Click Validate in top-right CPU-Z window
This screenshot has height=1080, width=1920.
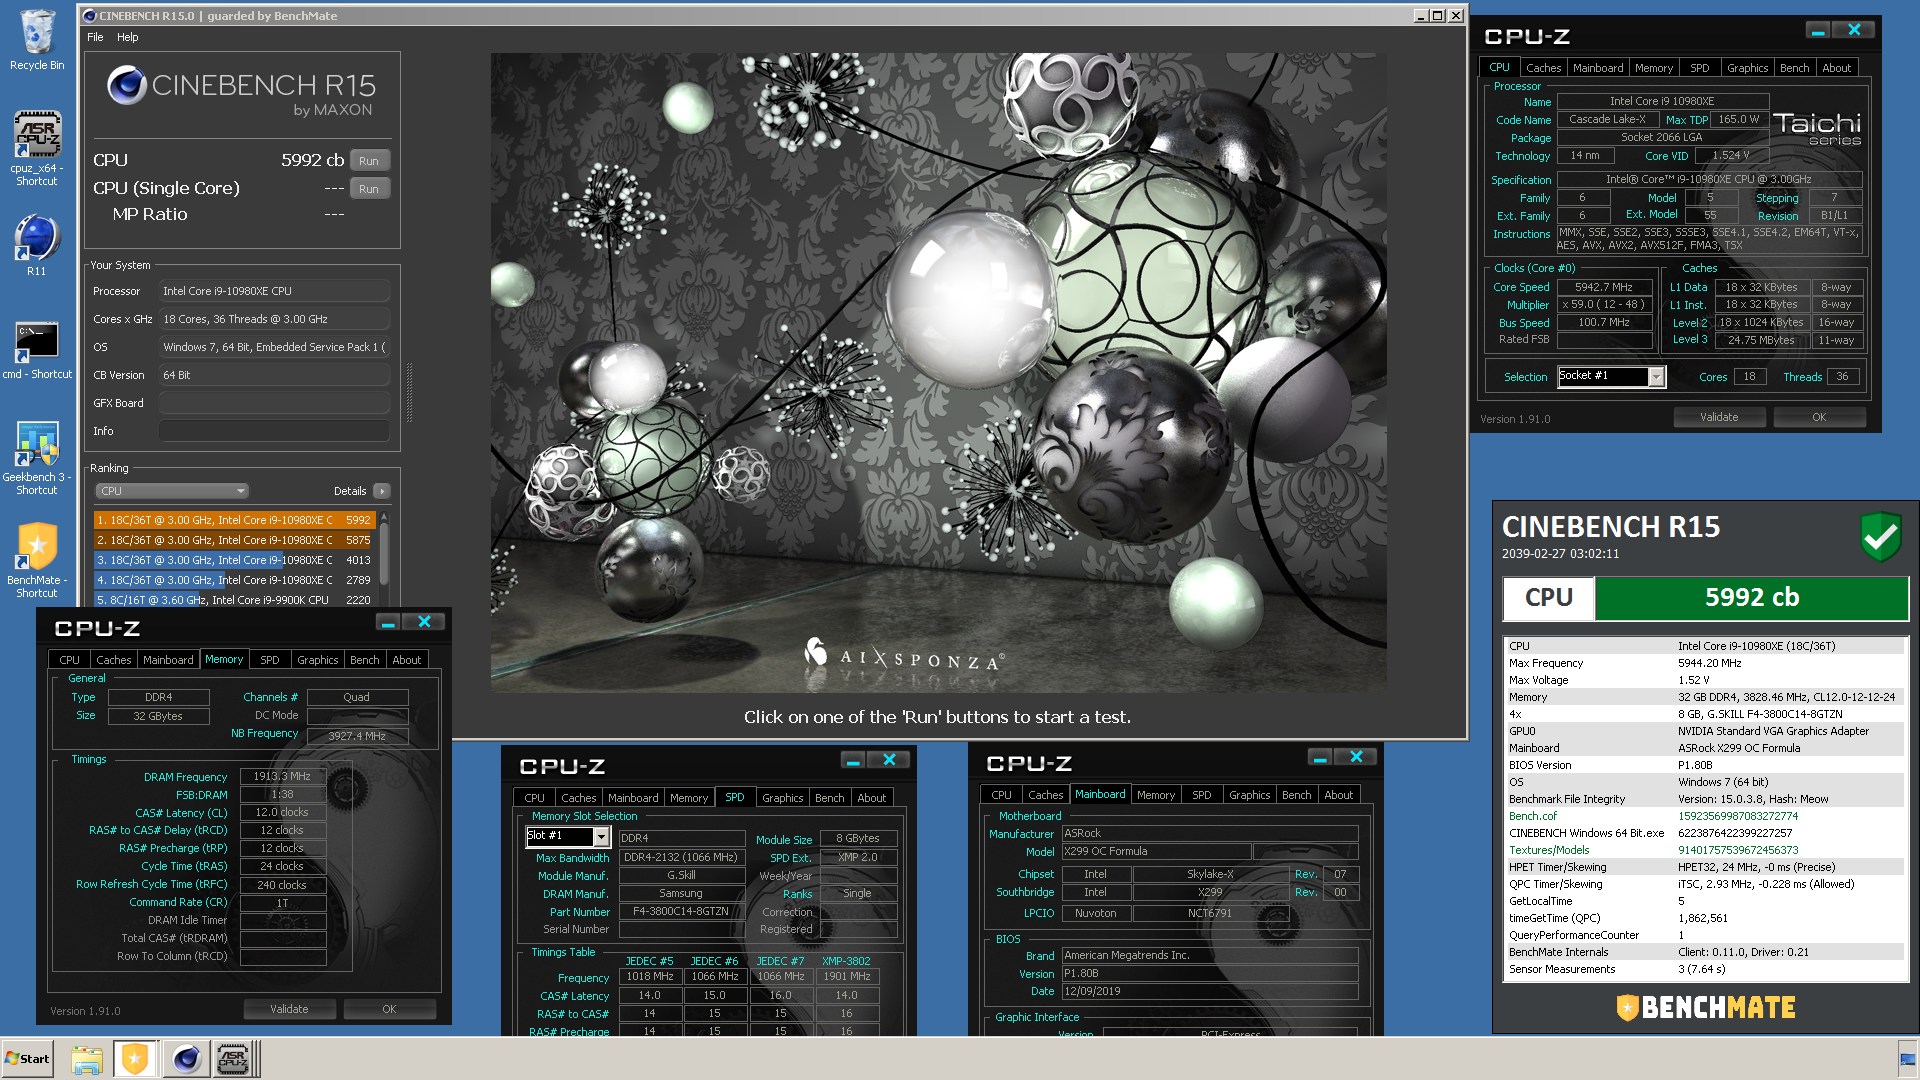tap(1719, 417)
